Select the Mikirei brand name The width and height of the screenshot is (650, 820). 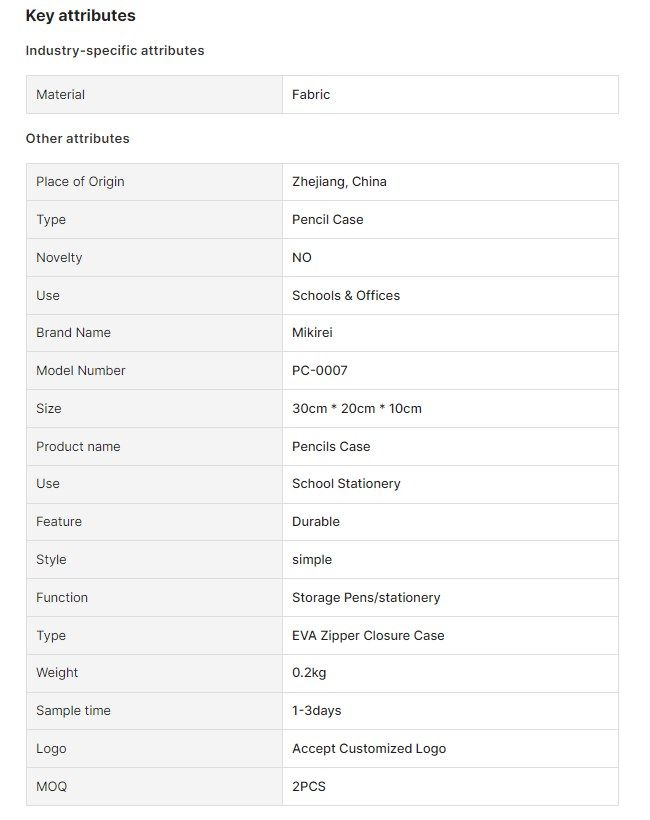click(312, 333)
